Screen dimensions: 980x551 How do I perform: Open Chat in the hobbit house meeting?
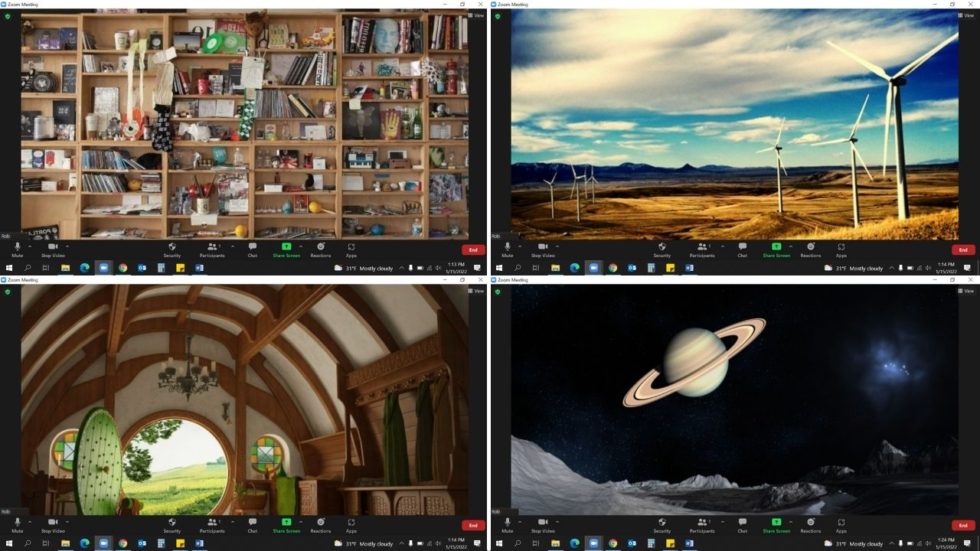252,524
